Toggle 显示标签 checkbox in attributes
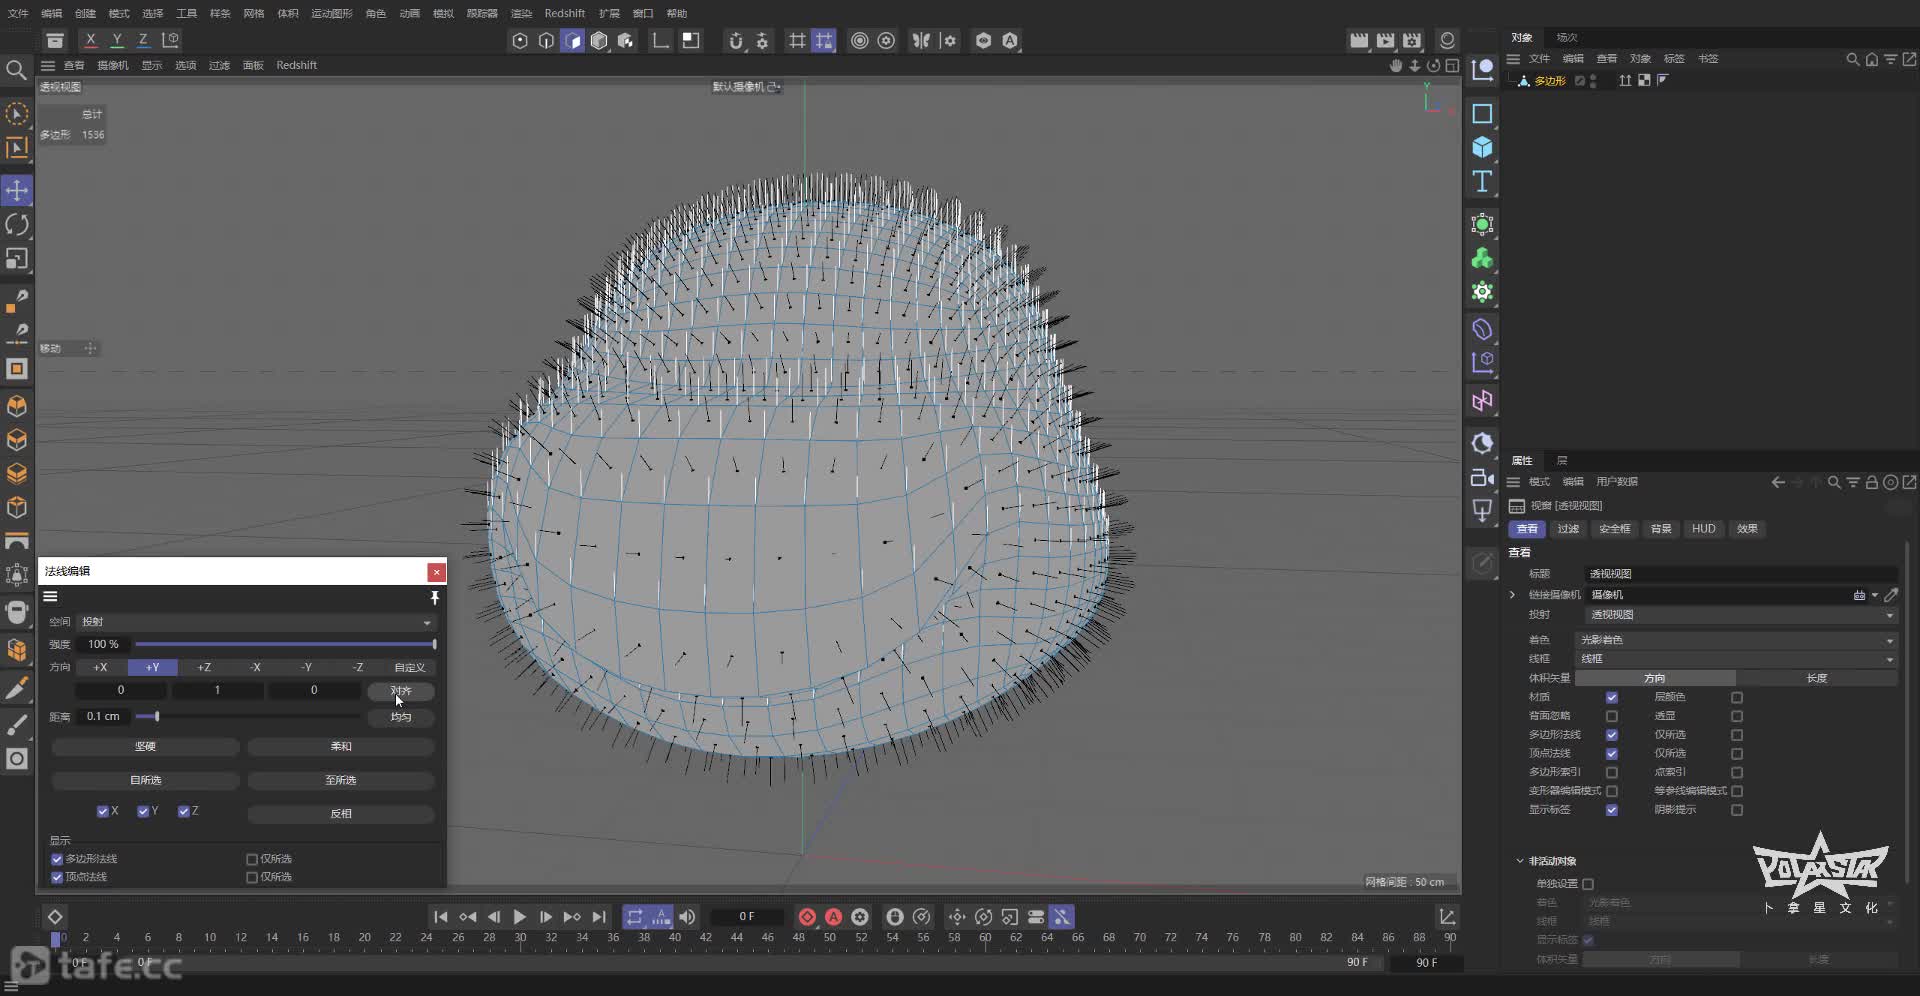Screen dimensions: 1920x996 1611,810
